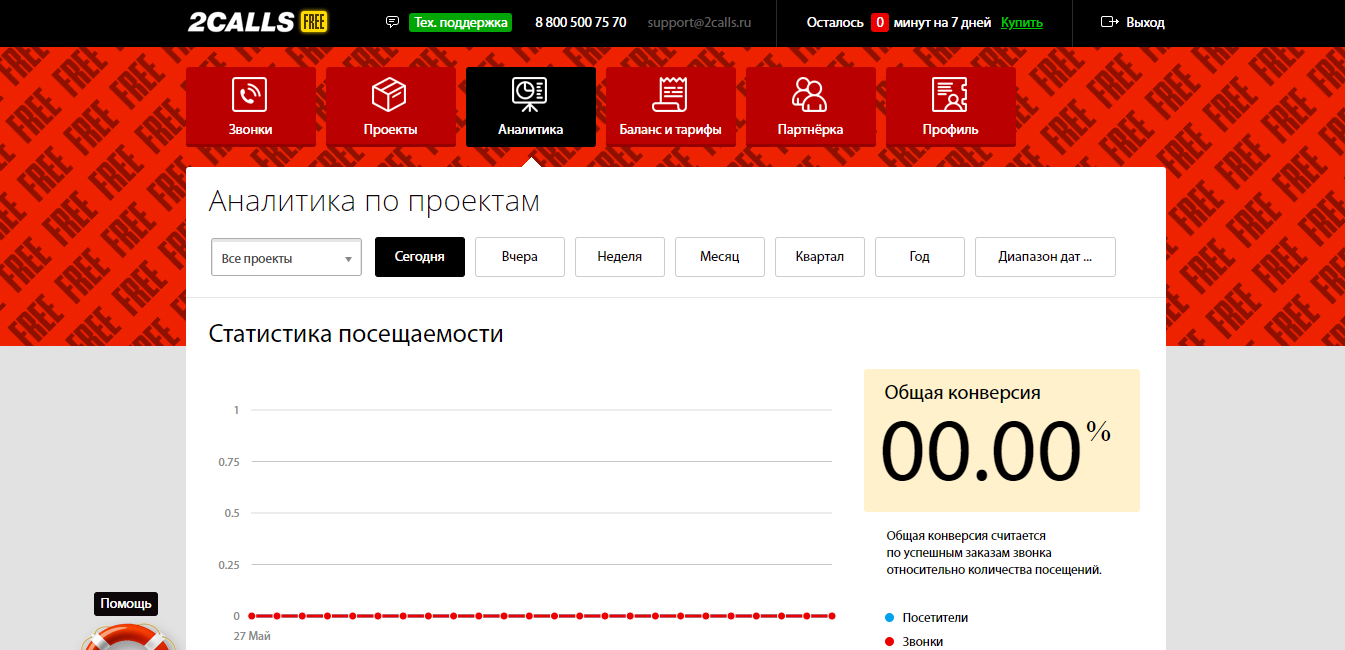Open the Все проекты dropdown
1345x650 pixels.
(286, 257)
